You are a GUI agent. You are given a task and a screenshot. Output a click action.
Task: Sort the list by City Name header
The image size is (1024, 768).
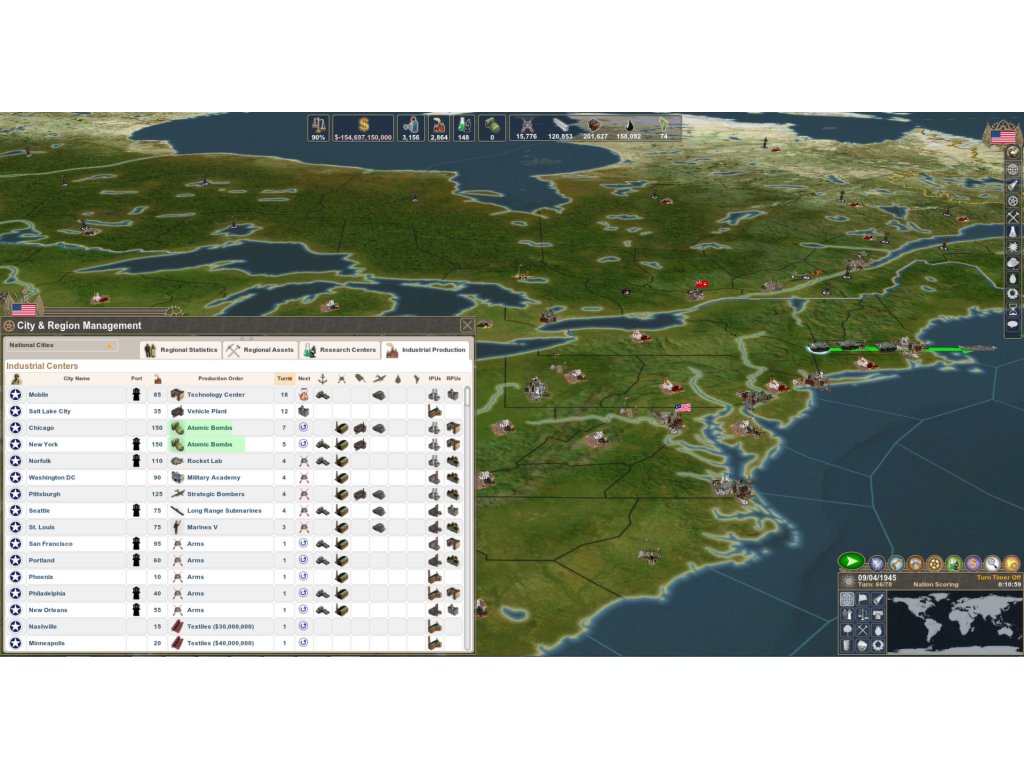tap(76, 379)
